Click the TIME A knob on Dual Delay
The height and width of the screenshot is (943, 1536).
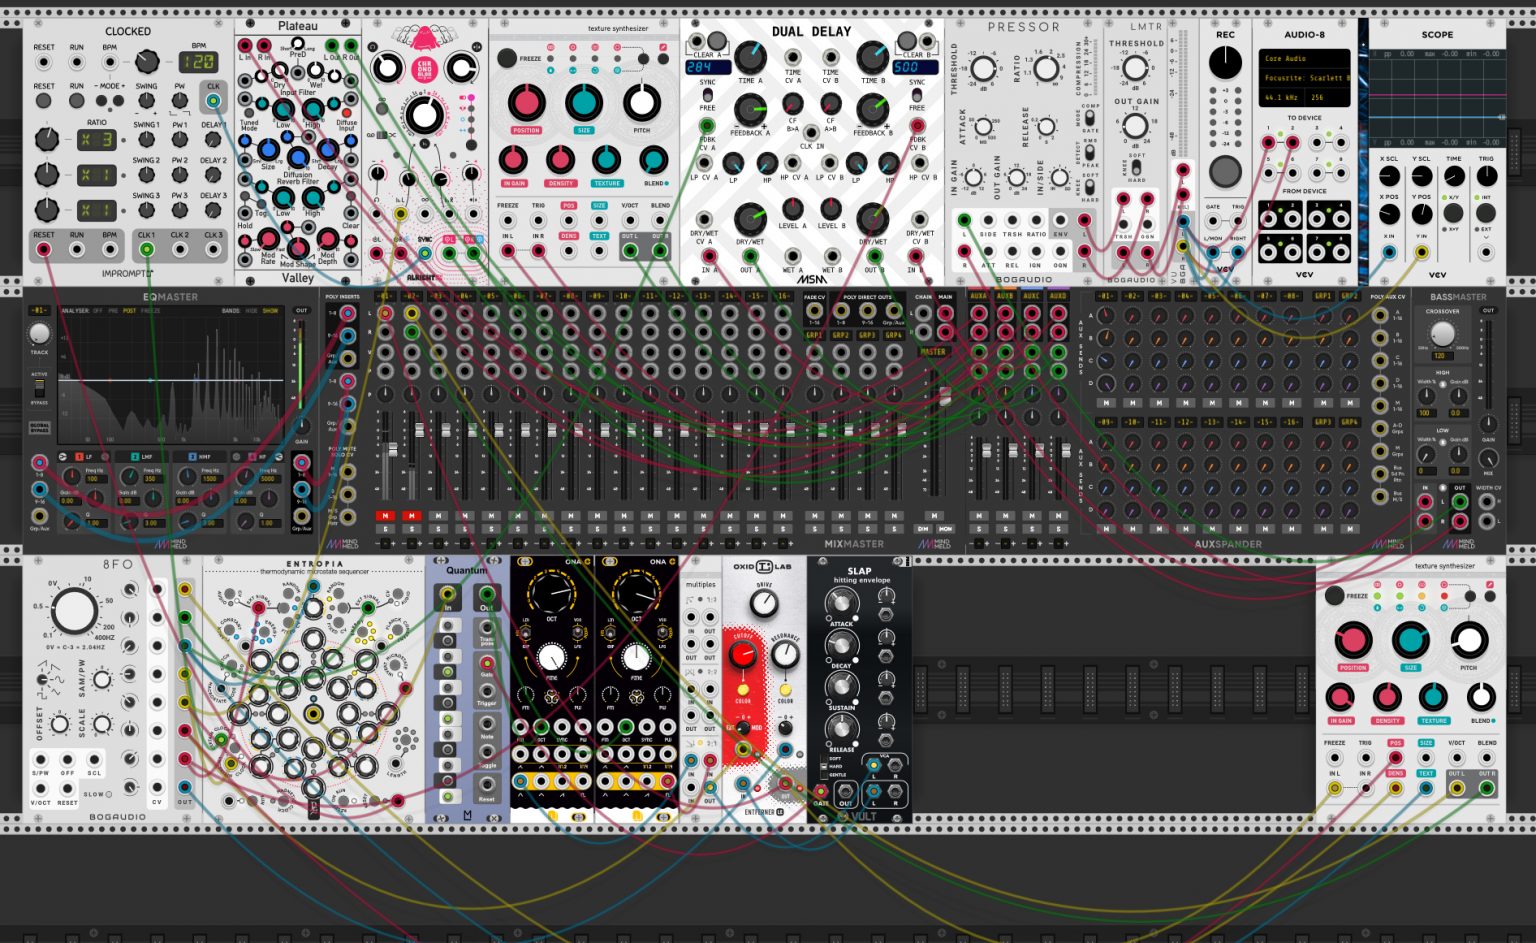[749, 58]
